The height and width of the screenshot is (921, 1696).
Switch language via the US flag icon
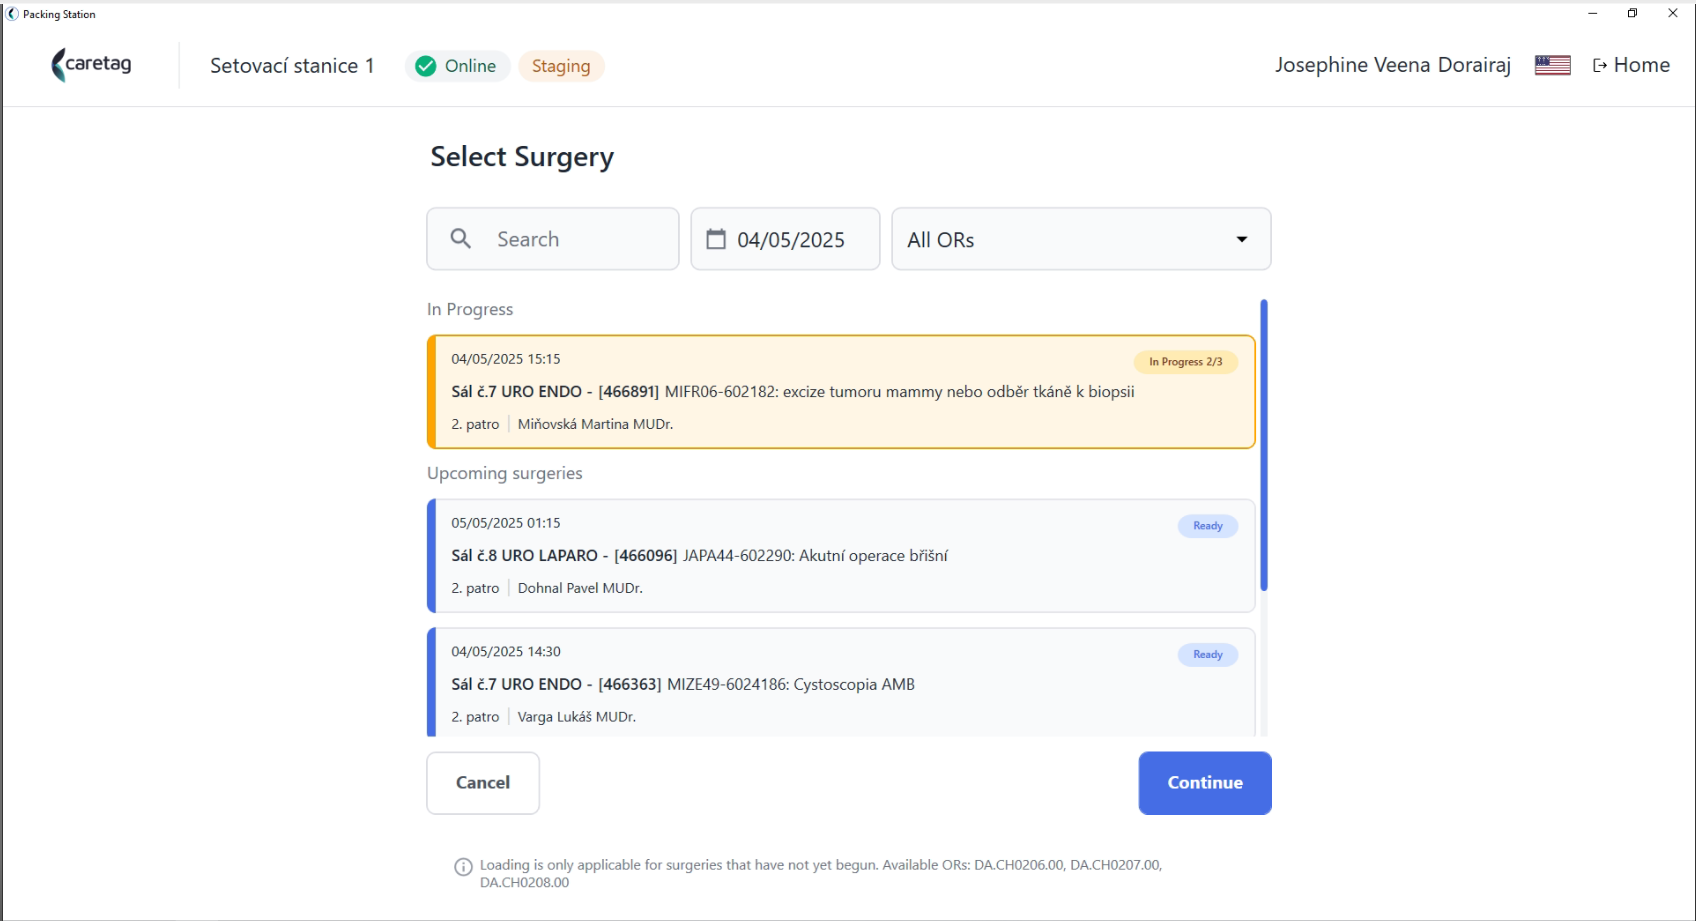pyautogui.click(x=1553, y=65)
